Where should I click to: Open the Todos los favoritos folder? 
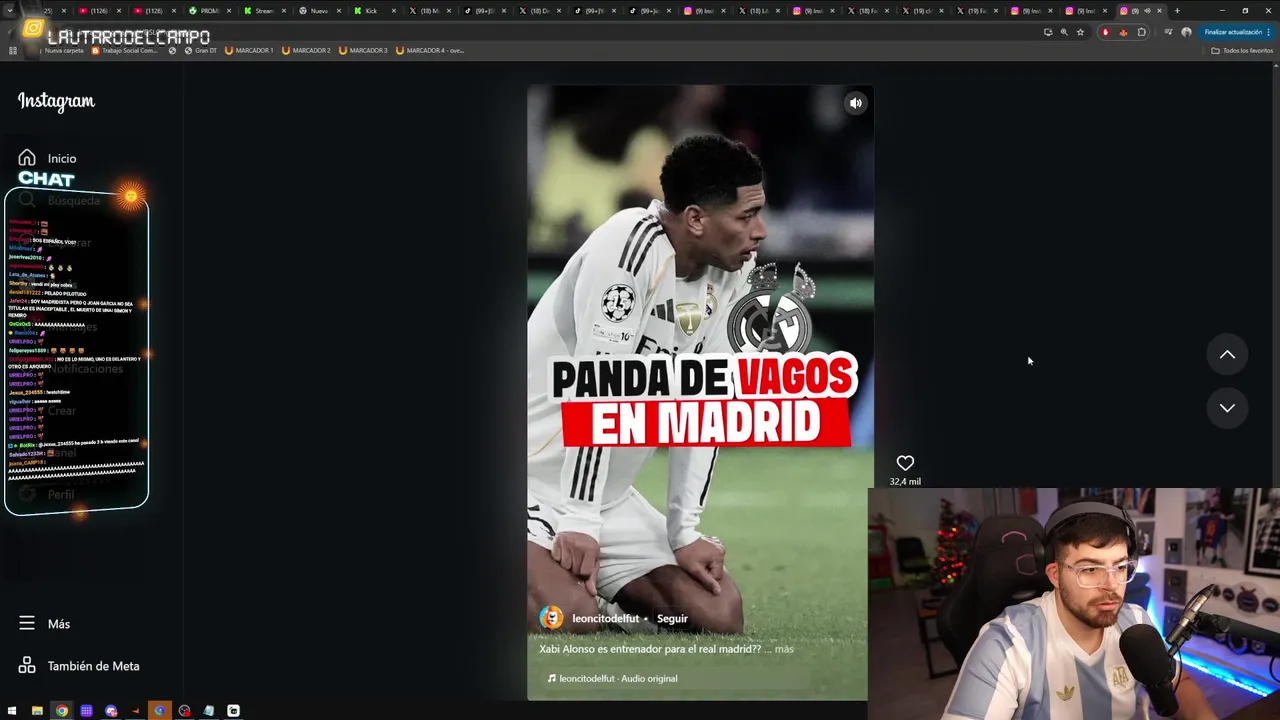pyautogui.click(x=1242, y=50)
